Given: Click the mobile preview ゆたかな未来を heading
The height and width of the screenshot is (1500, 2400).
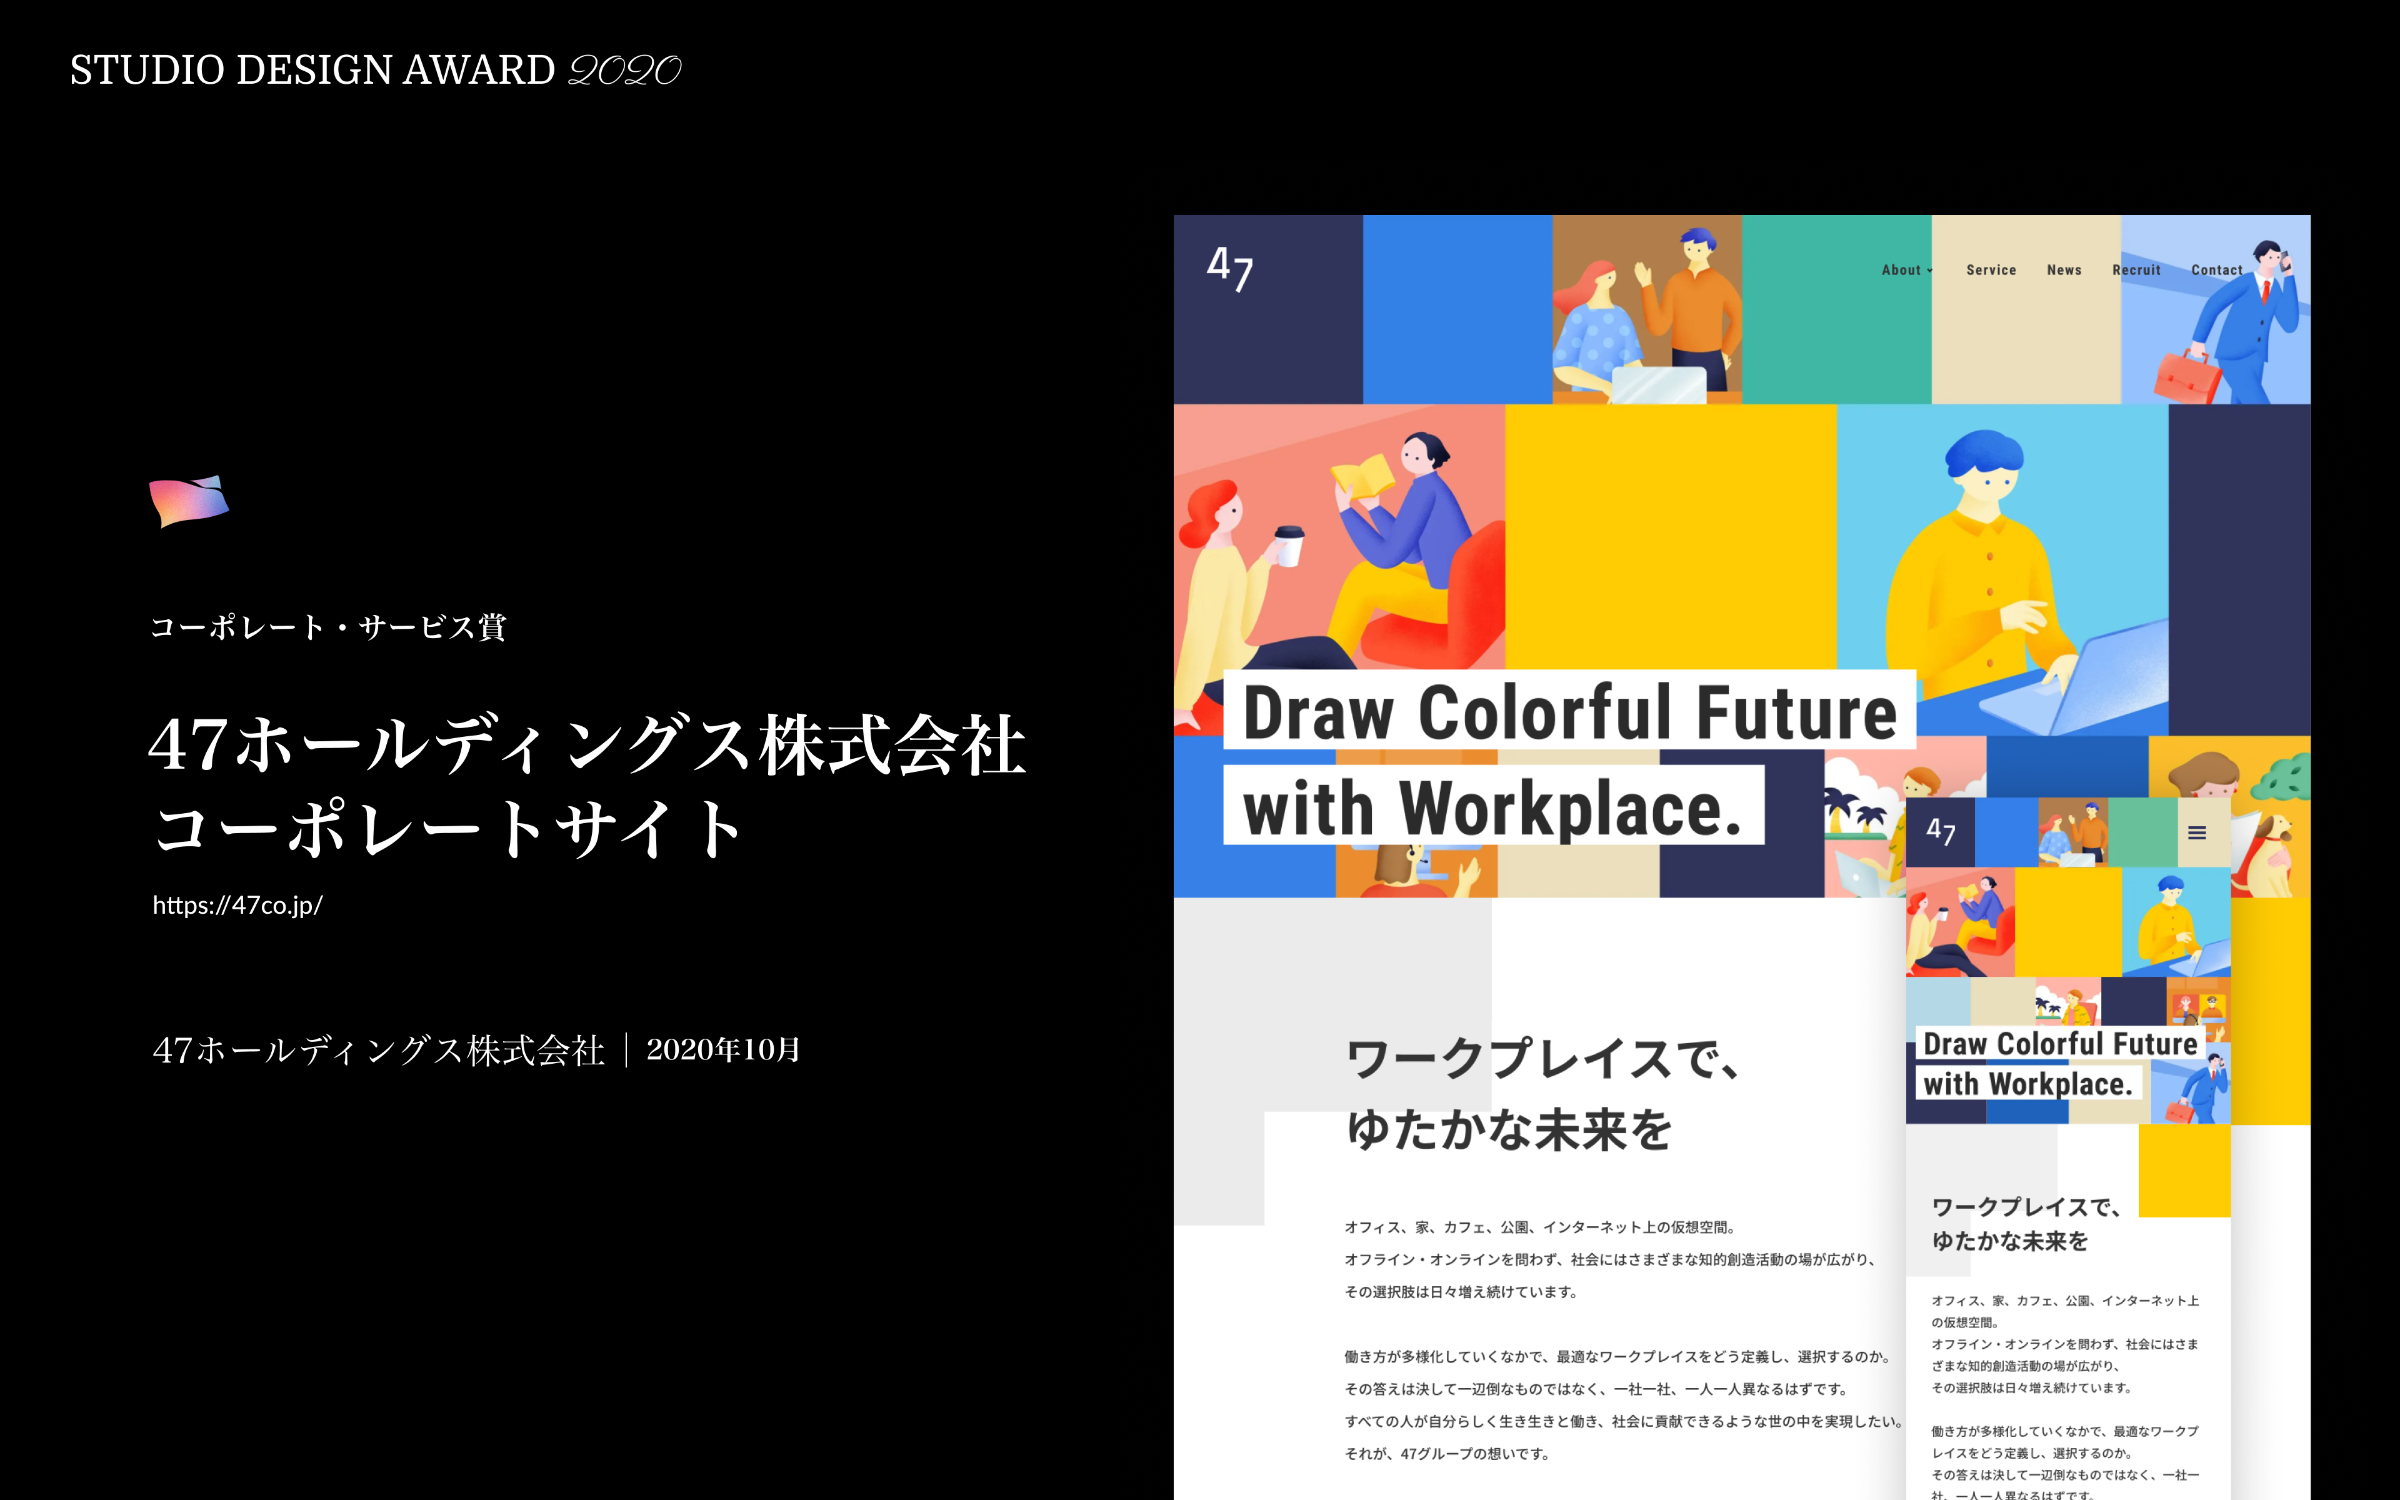Looking at the screenshot, I should [2010, 1241].
